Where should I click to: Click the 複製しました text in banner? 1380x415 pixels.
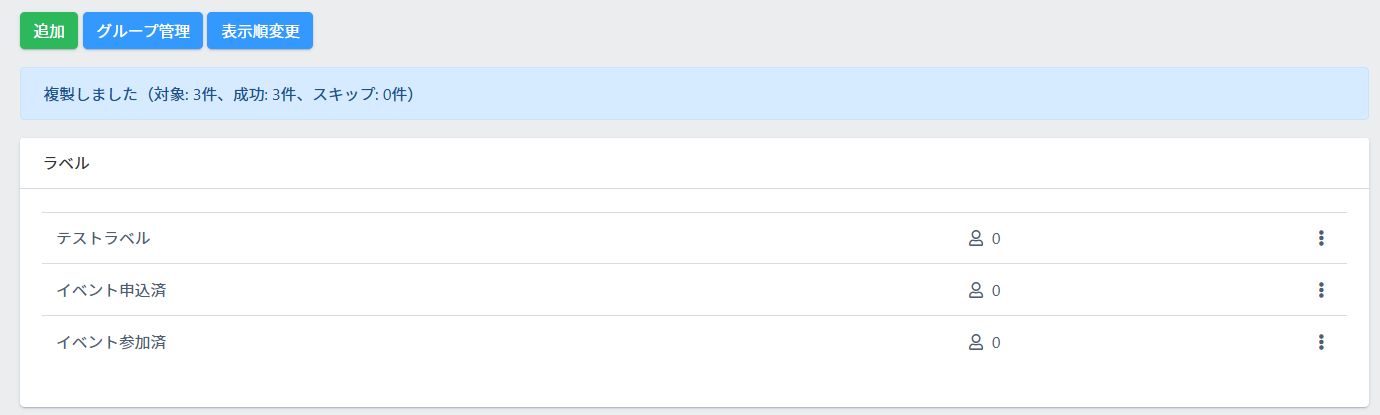coord(90,94)
